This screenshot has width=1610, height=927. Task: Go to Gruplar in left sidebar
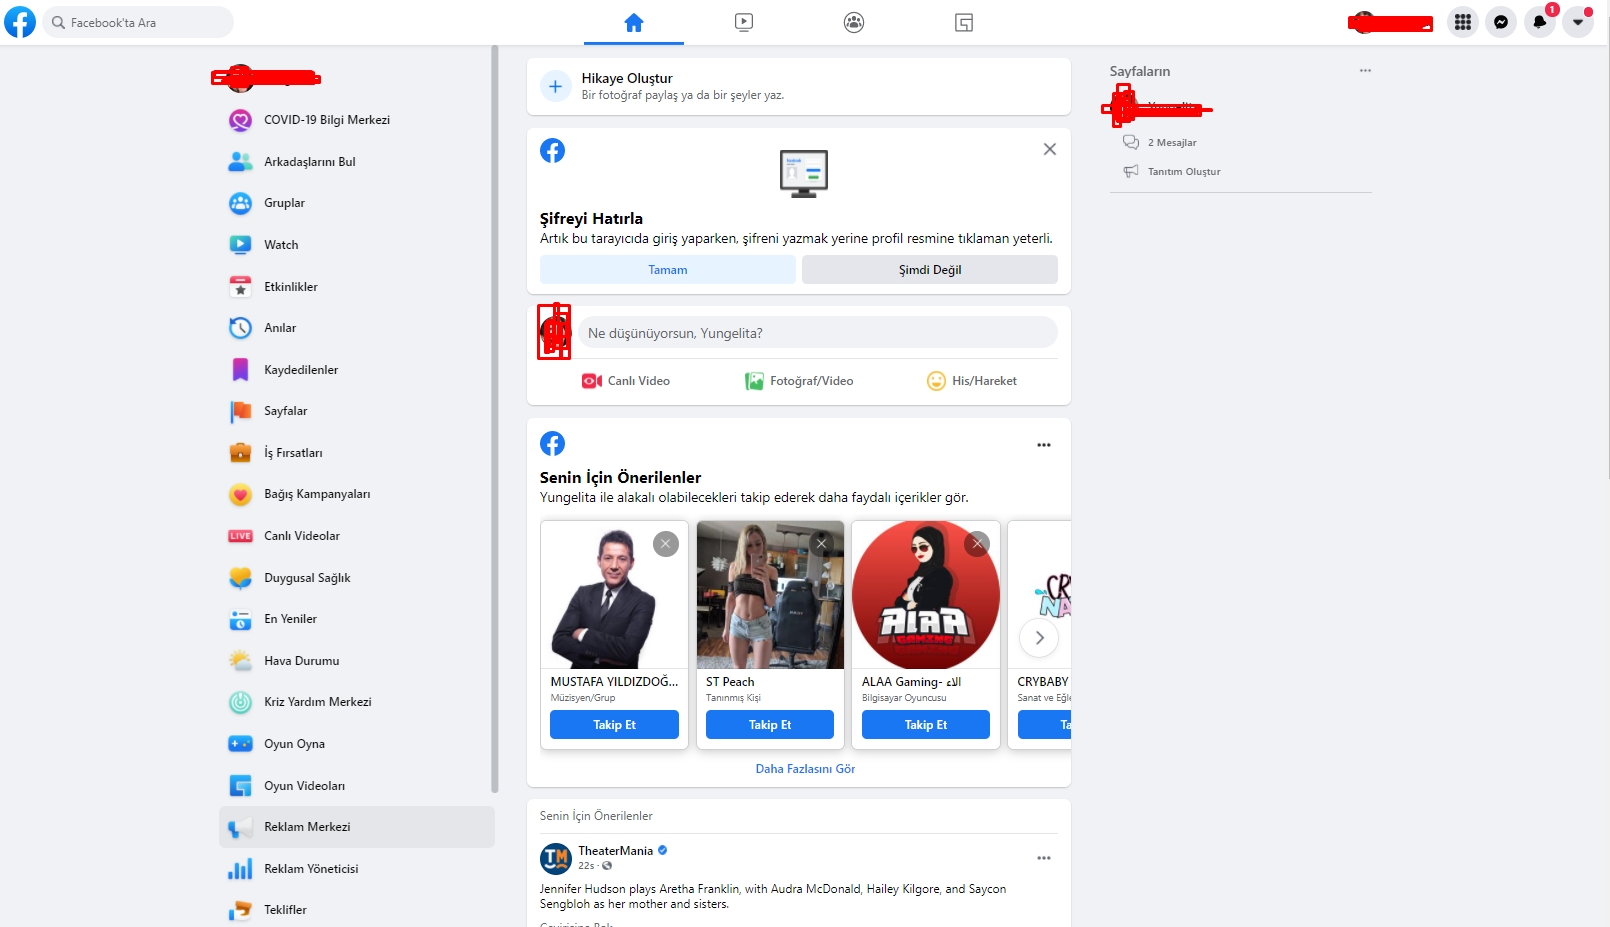[x=357, y=203]
